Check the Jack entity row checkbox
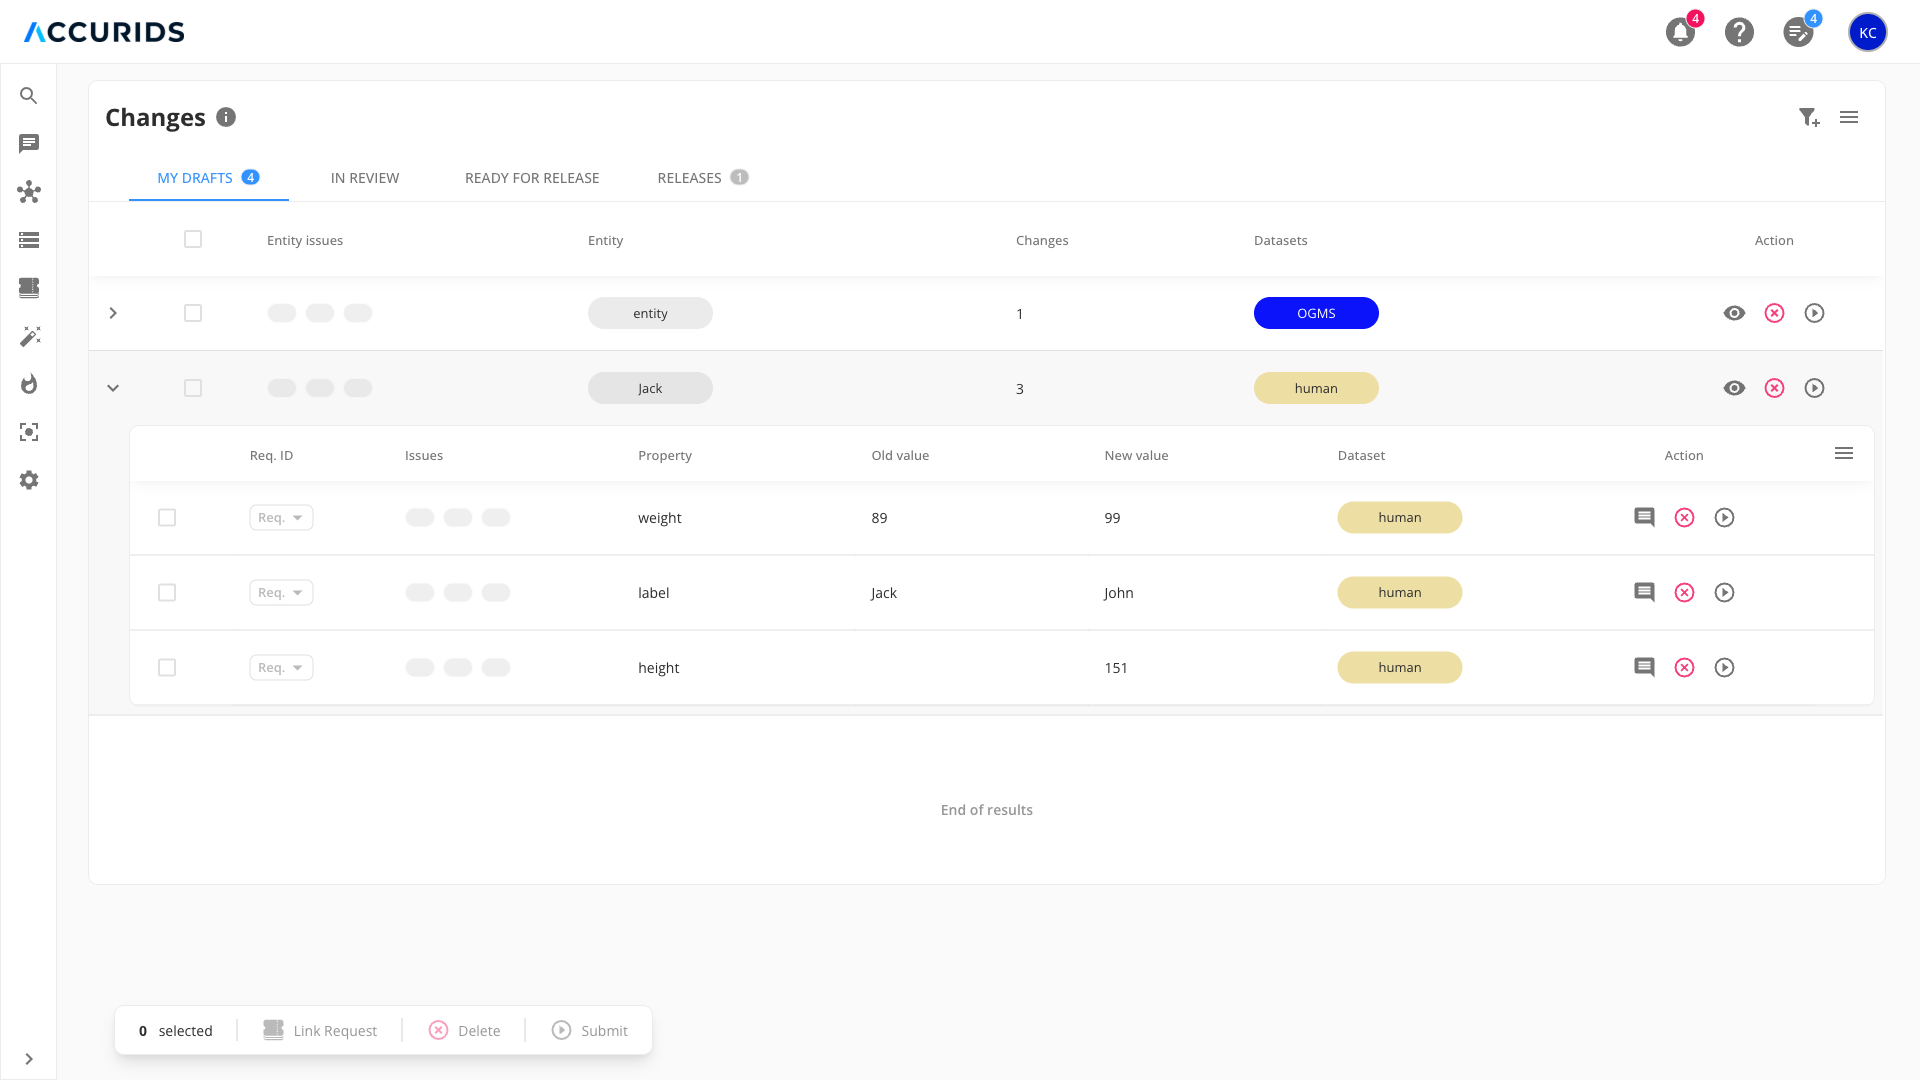This screenshot has width=1920, height=1080. pyautogui.click(x=193, y=388)
